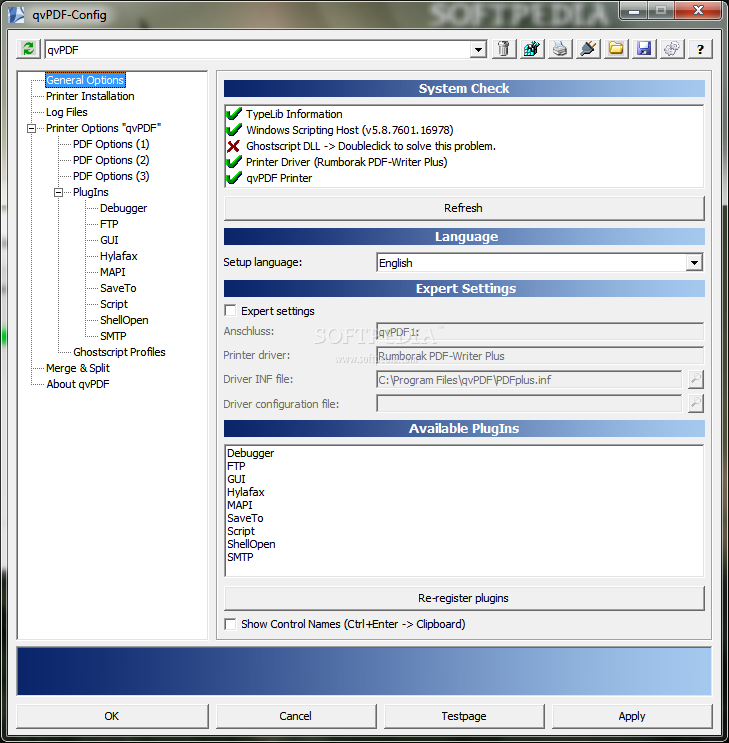Select Debugger in Available PlugIns list
The width and height of the screenshot is (729, 743).
coord(250,453)
